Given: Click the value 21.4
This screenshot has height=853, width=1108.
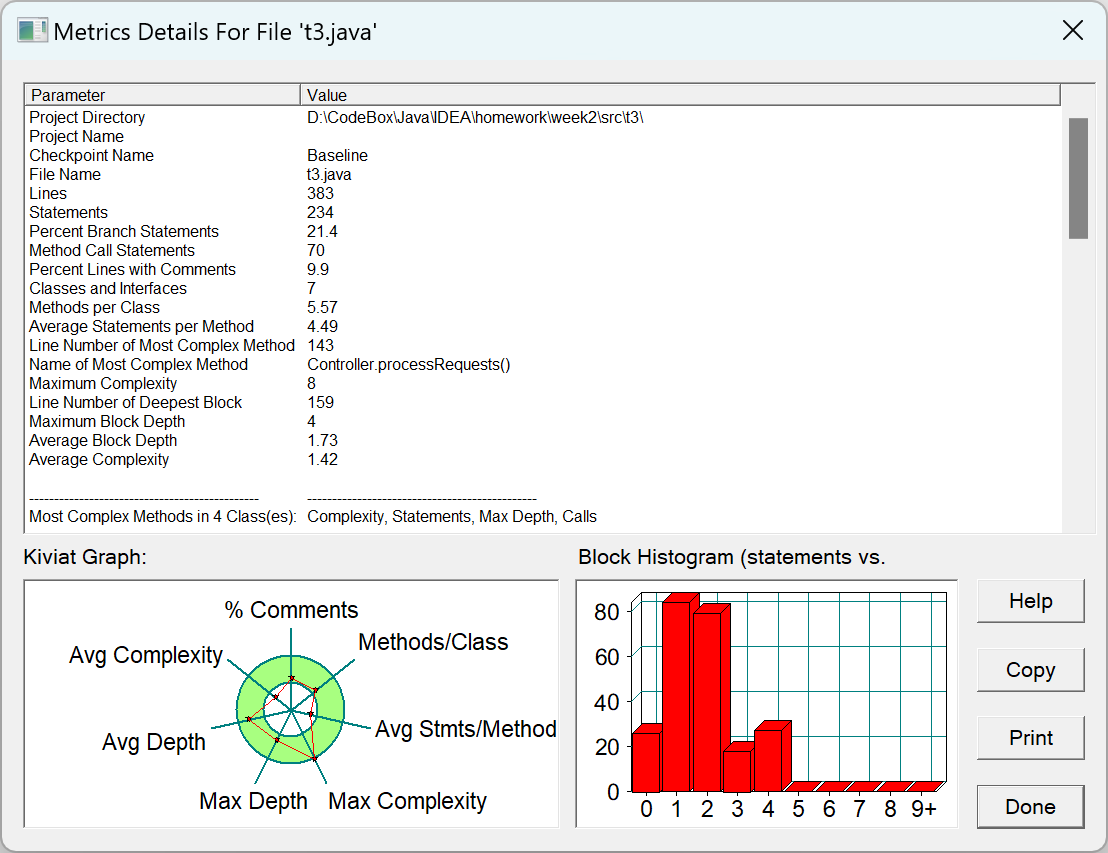Looking at the screenshot, I should tap(322, 232).
